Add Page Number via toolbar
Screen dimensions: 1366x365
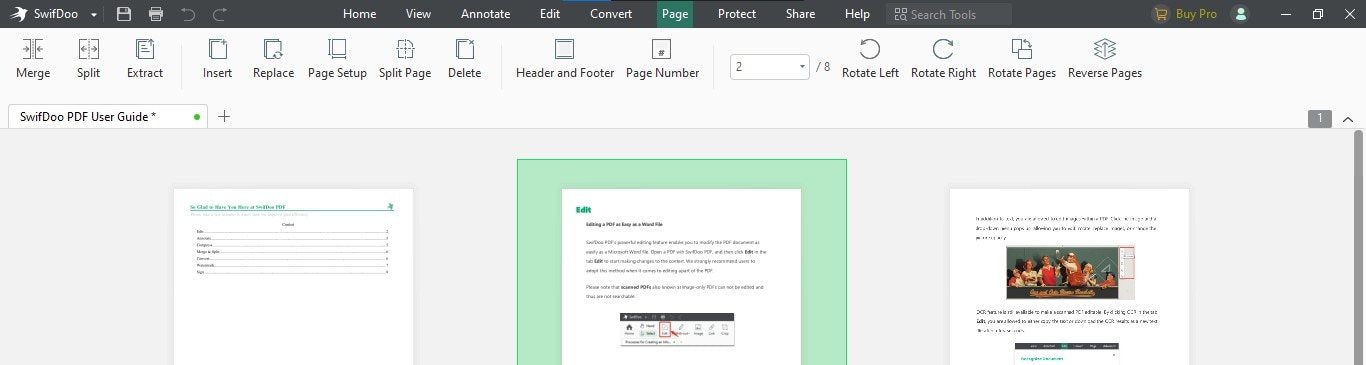click(x=662, y=49)
